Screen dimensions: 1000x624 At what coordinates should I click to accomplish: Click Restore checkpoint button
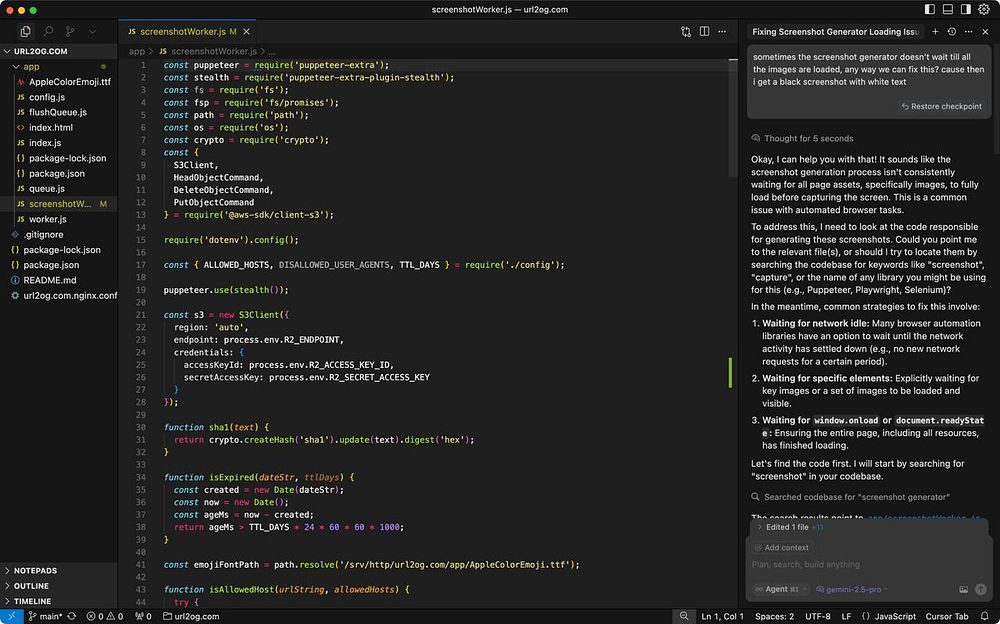940,107
